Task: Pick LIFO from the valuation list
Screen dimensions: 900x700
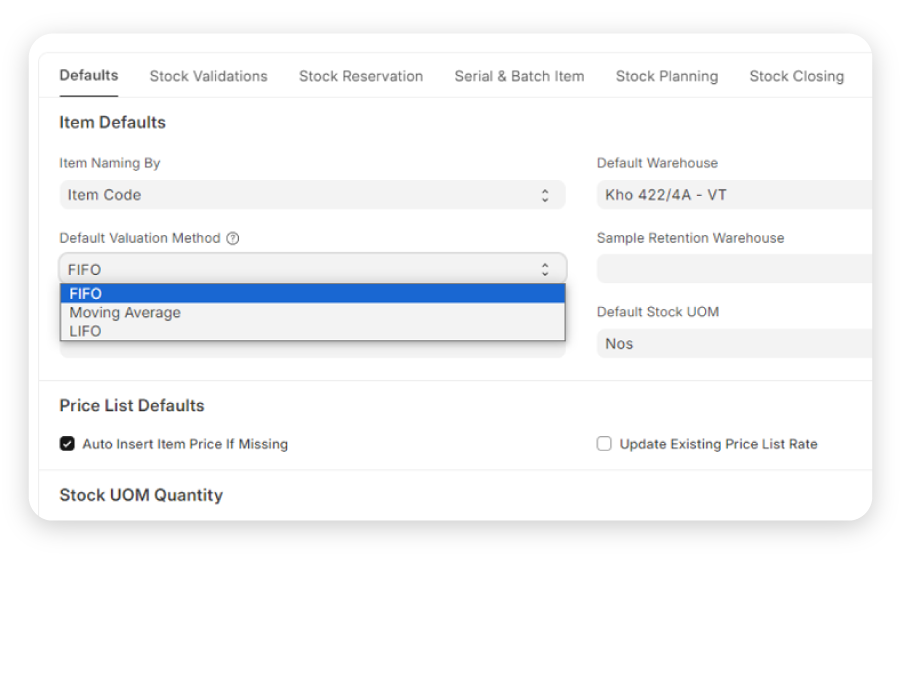Action: [312, 331]
